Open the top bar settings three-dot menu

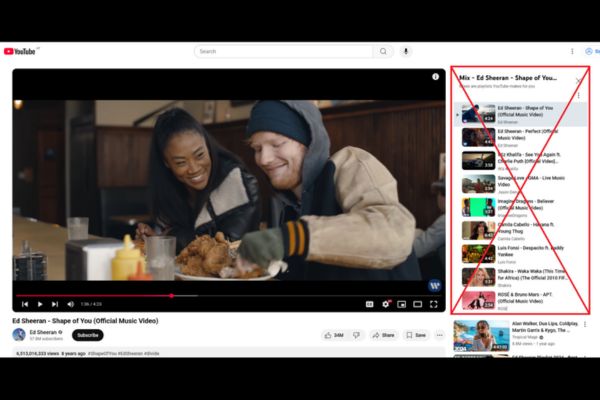pyautogui.click(x=572, y=51)
